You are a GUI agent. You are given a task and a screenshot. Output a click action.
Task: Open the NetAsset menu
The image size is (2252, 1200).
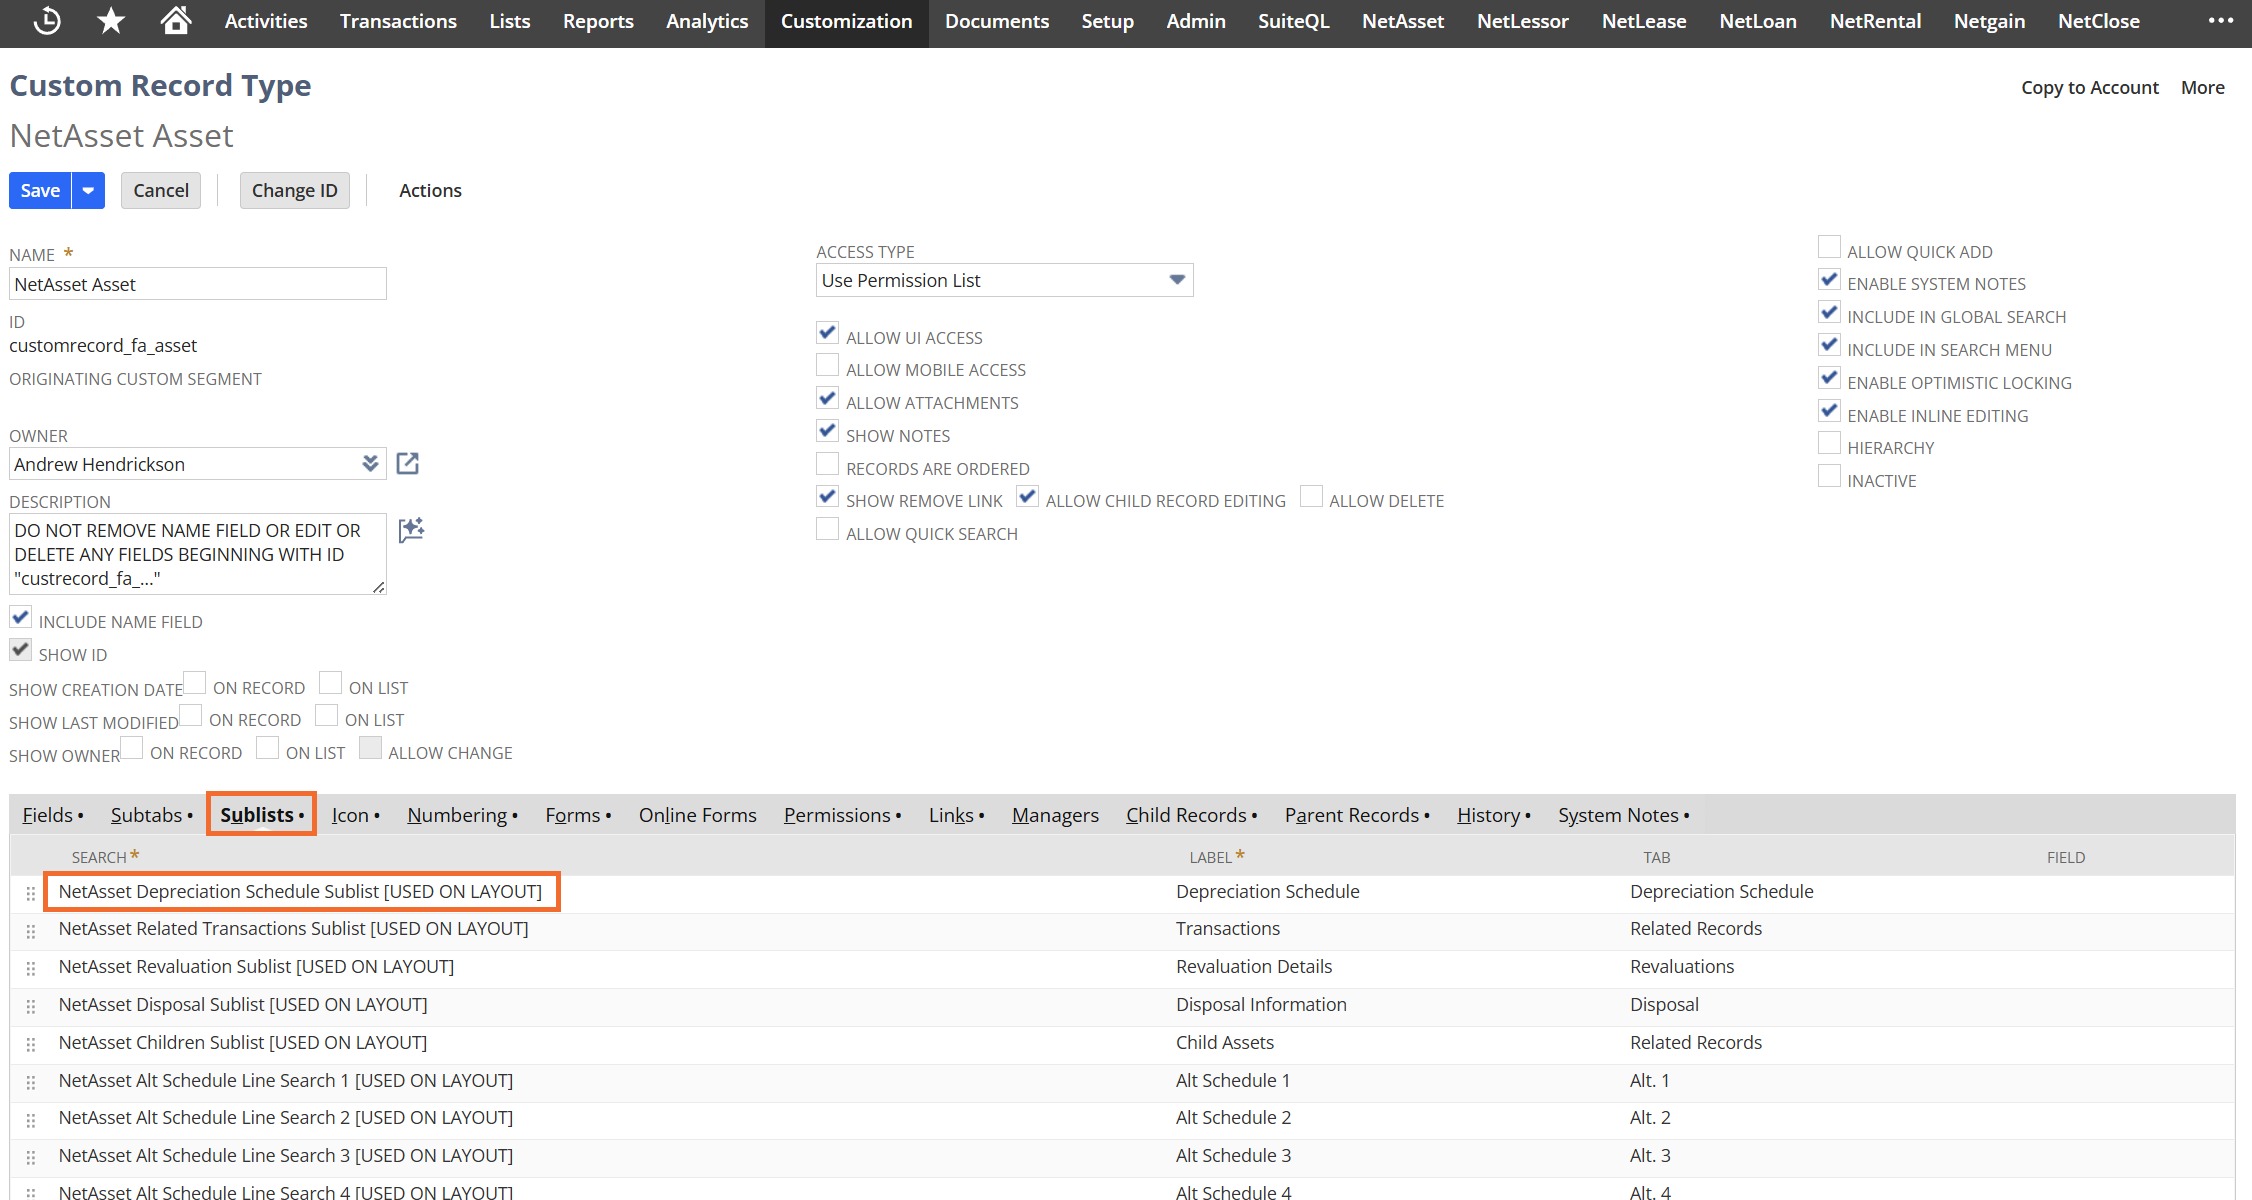pos(1403,21)
